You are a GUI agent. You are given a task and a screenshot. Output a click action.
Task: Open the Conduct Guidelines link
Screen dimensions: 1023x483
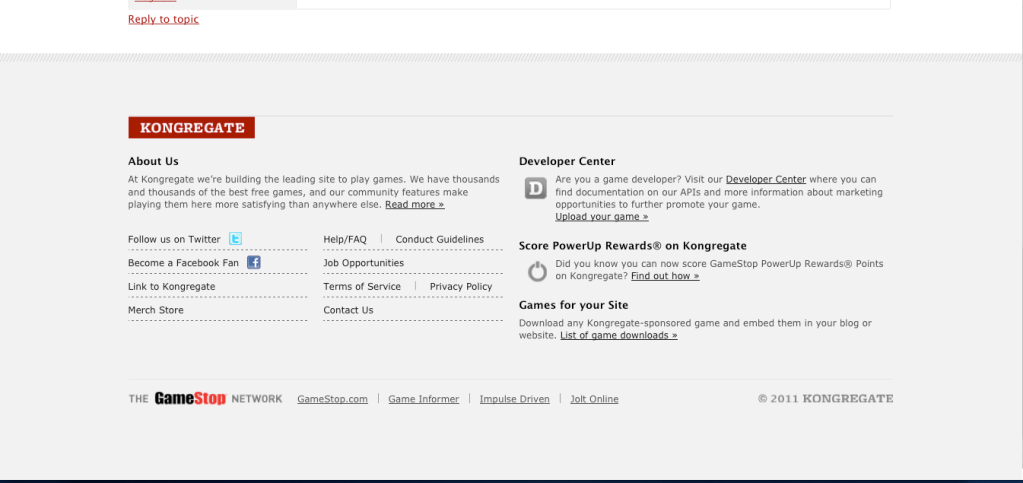(x=440, y=240)
